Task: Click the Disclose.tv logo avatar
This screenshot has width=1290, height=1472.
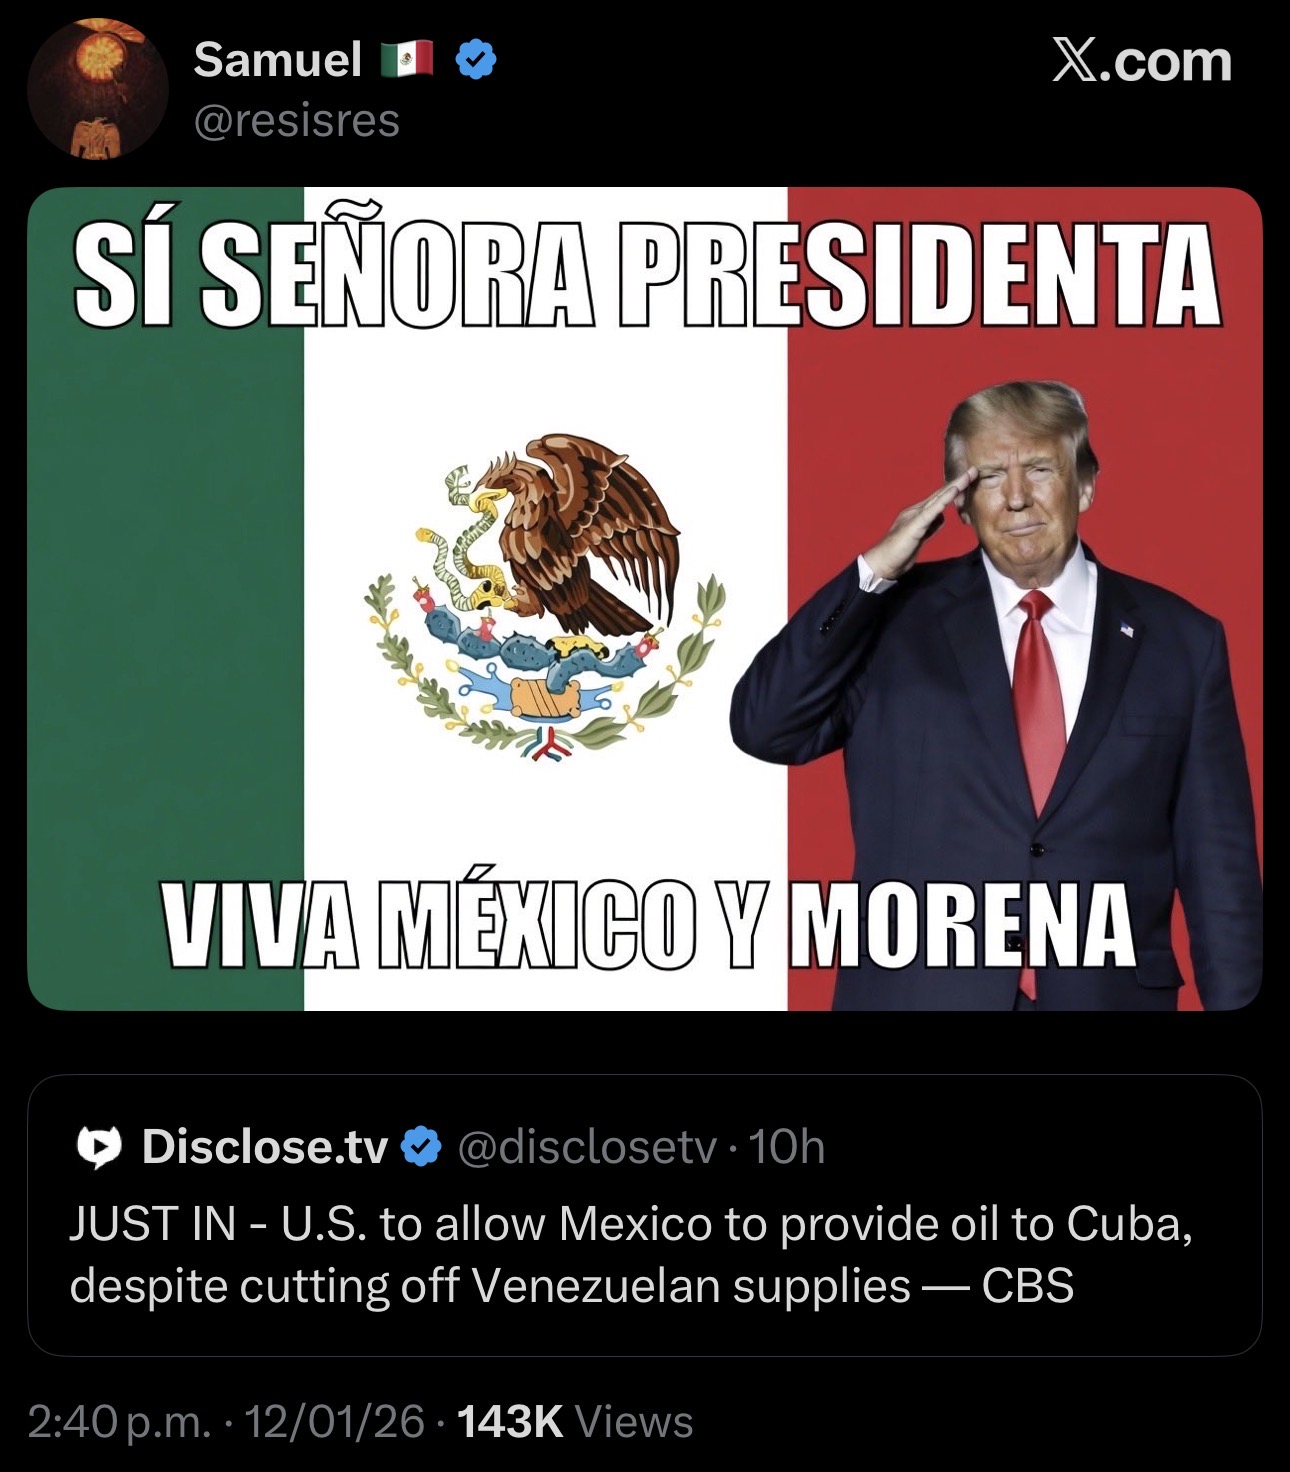Action: coord(99,1147)
